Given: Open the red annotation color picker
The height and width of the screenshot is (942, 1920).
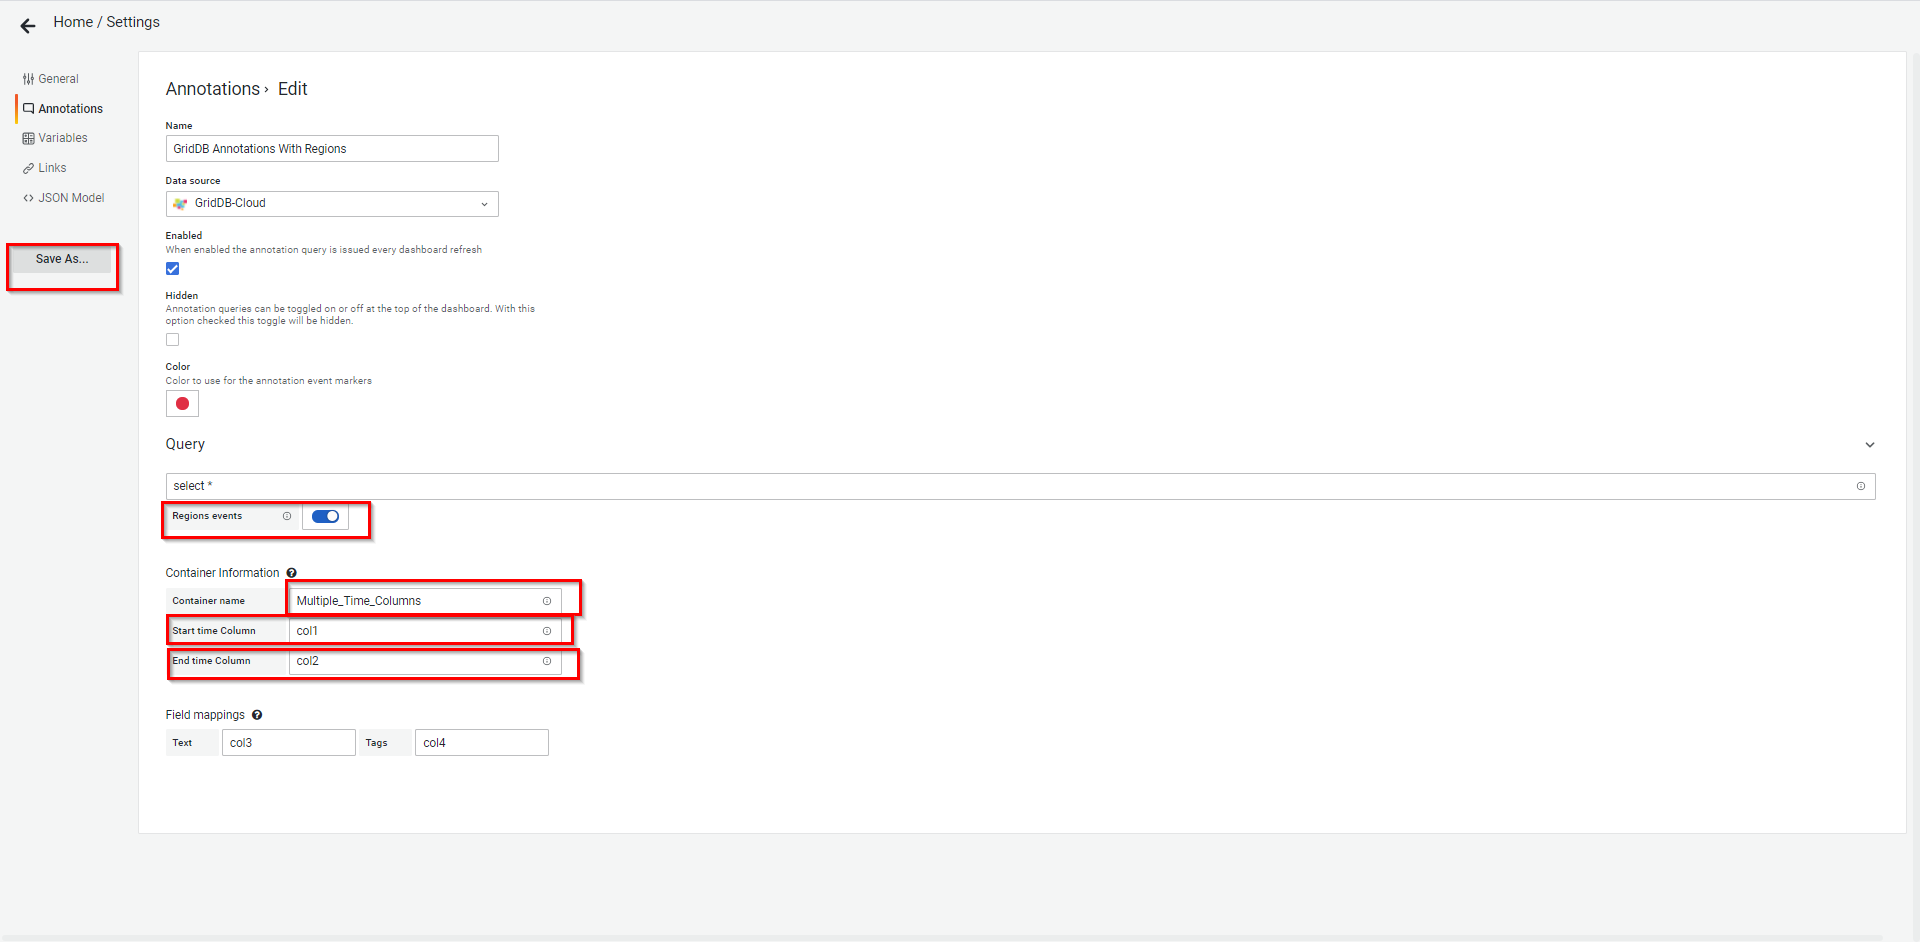Looking at the screenshot, I should (182, 404).
